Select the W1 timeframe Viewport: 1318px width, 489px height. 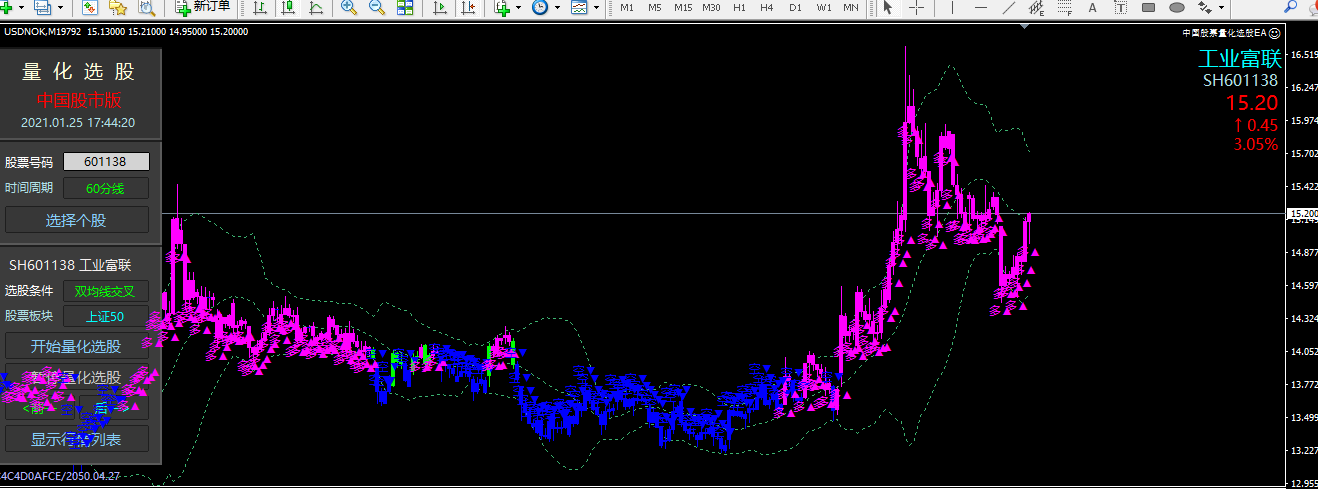(x=823, y=7)
